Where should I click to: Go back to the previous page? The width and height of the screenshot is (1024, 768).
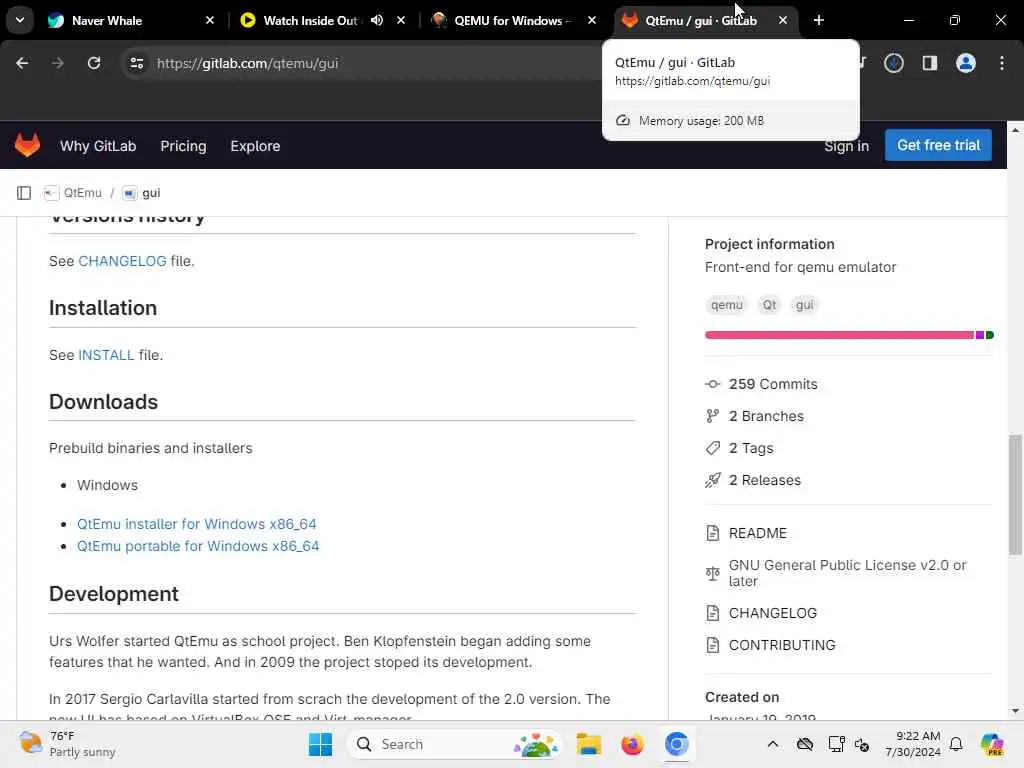click(x=22, y=63)
